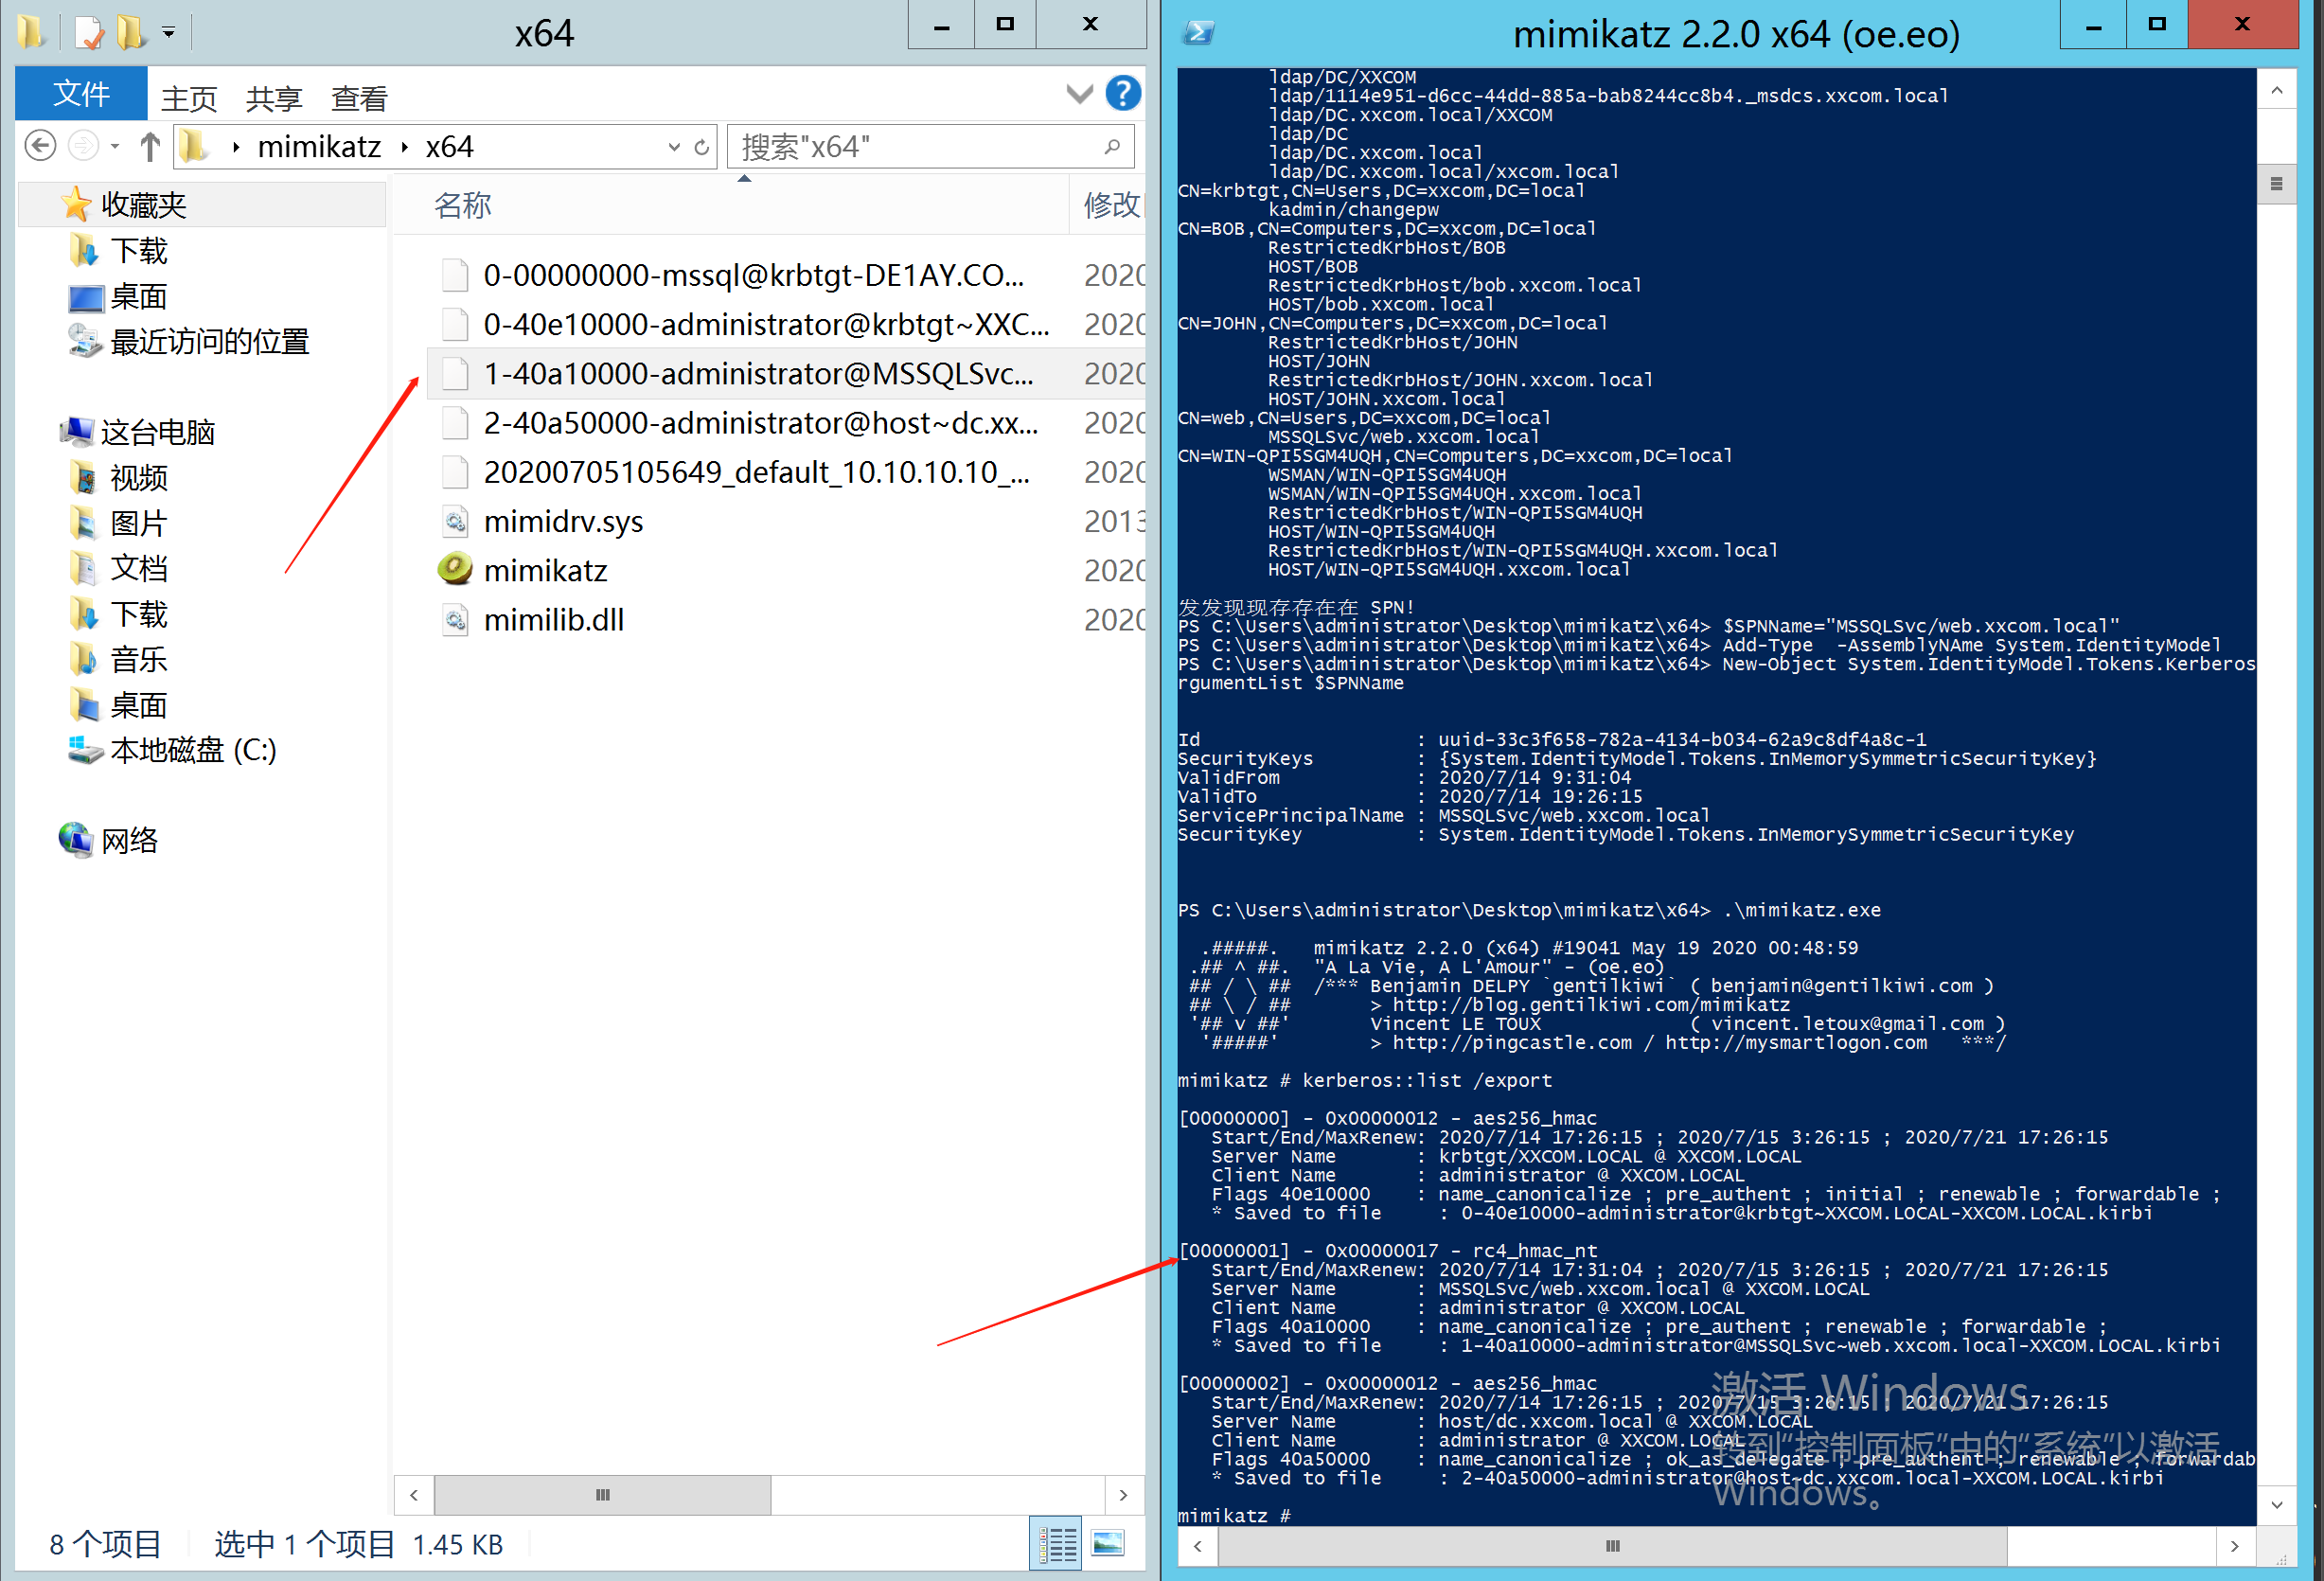Open the 文件 menu tab

pyautogui.click(x=81, y=94)
